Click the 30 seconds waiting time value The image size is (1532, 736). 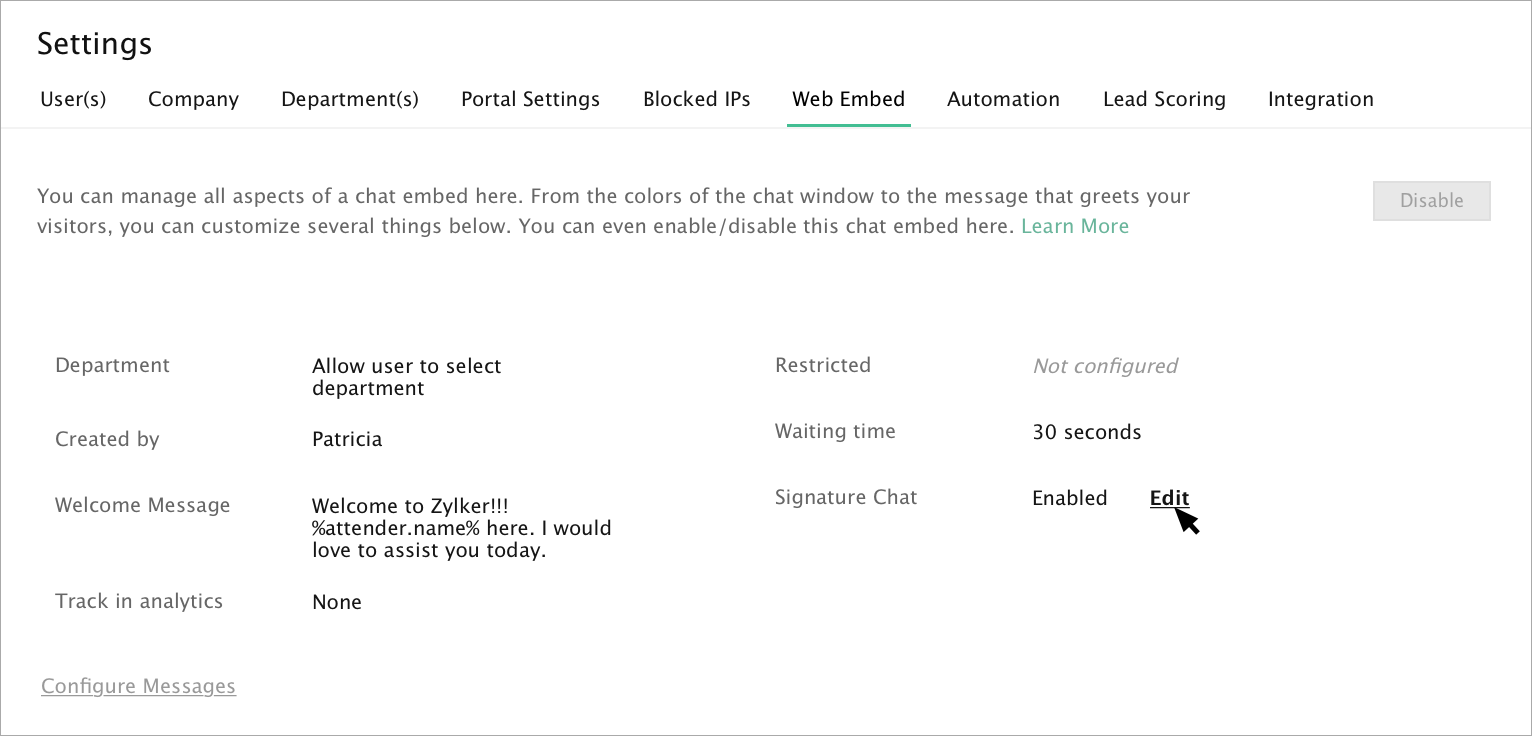click(x=1086, y=433)
